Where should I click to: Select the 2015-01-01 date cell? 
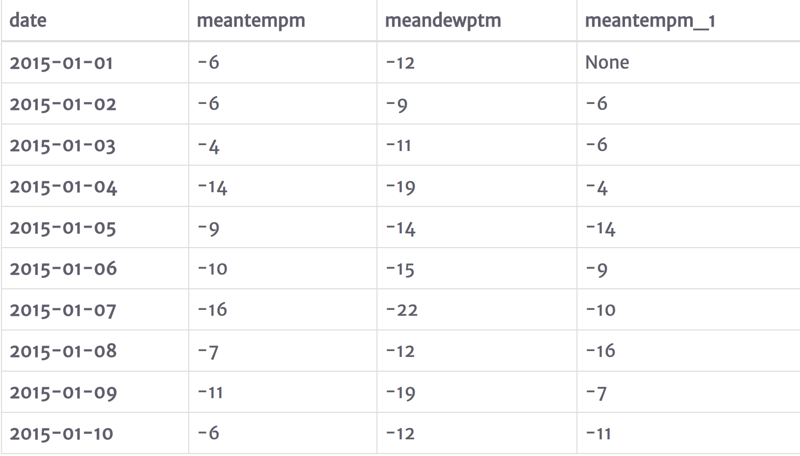click(x=62, y=63)
